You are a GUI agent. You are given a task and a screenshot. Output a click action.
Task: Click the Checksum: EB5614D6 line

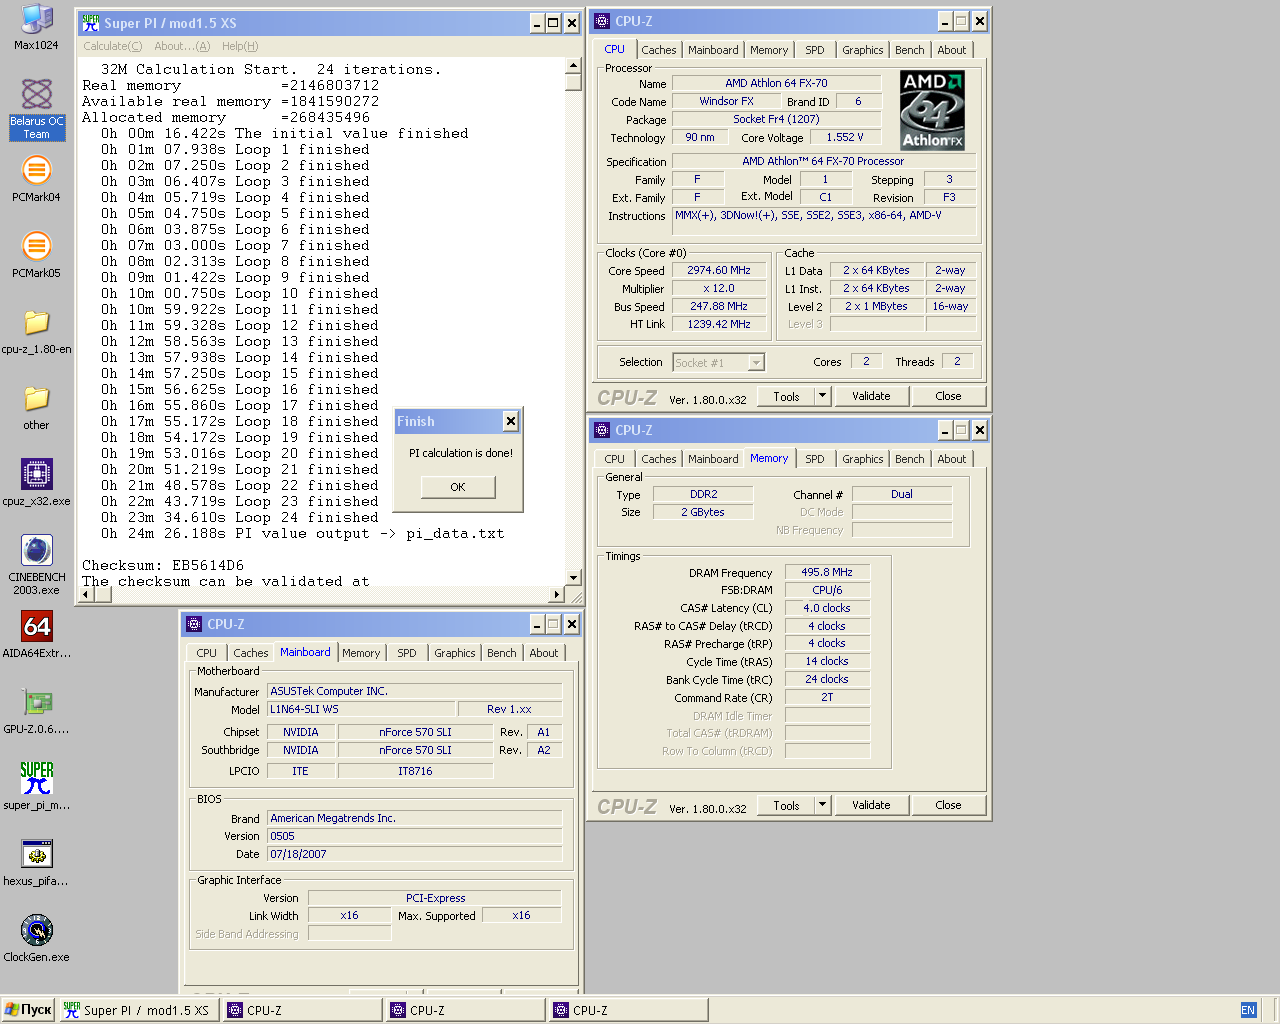(x=163, y=565)
